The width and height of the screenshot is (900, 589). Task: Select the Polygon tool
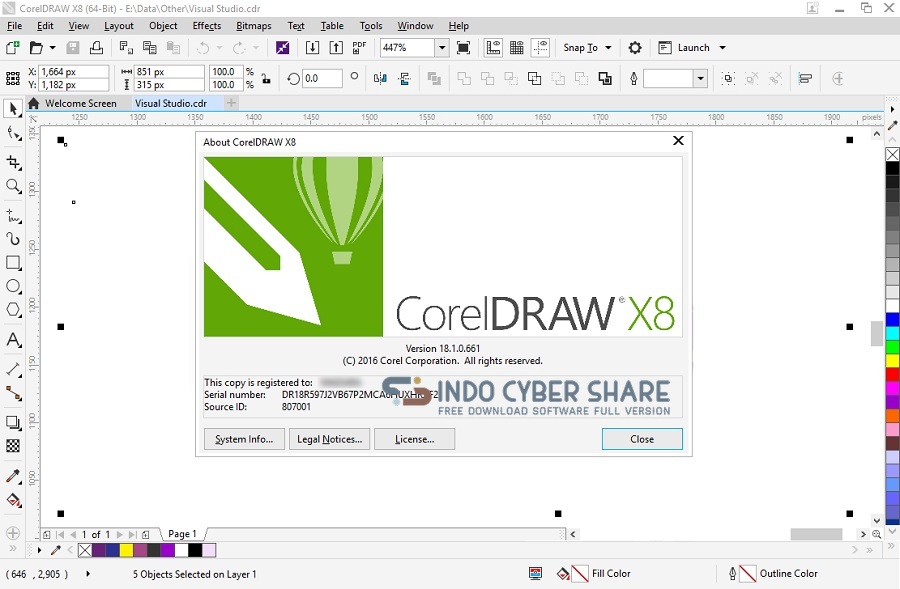coord(13,310)
